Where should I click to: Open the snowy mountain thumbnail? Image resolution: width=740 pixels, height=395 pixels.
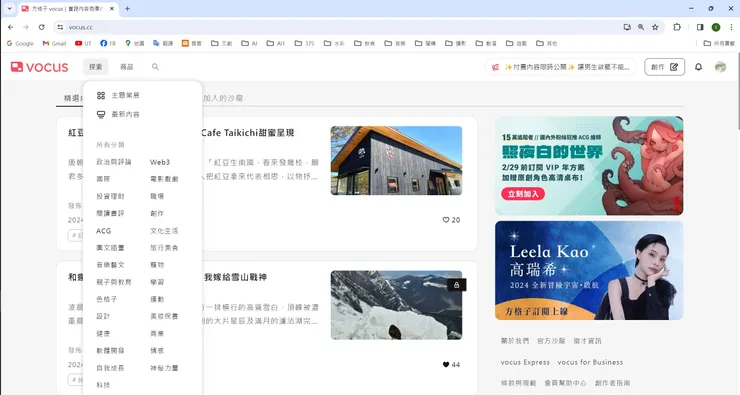(396, 305)
